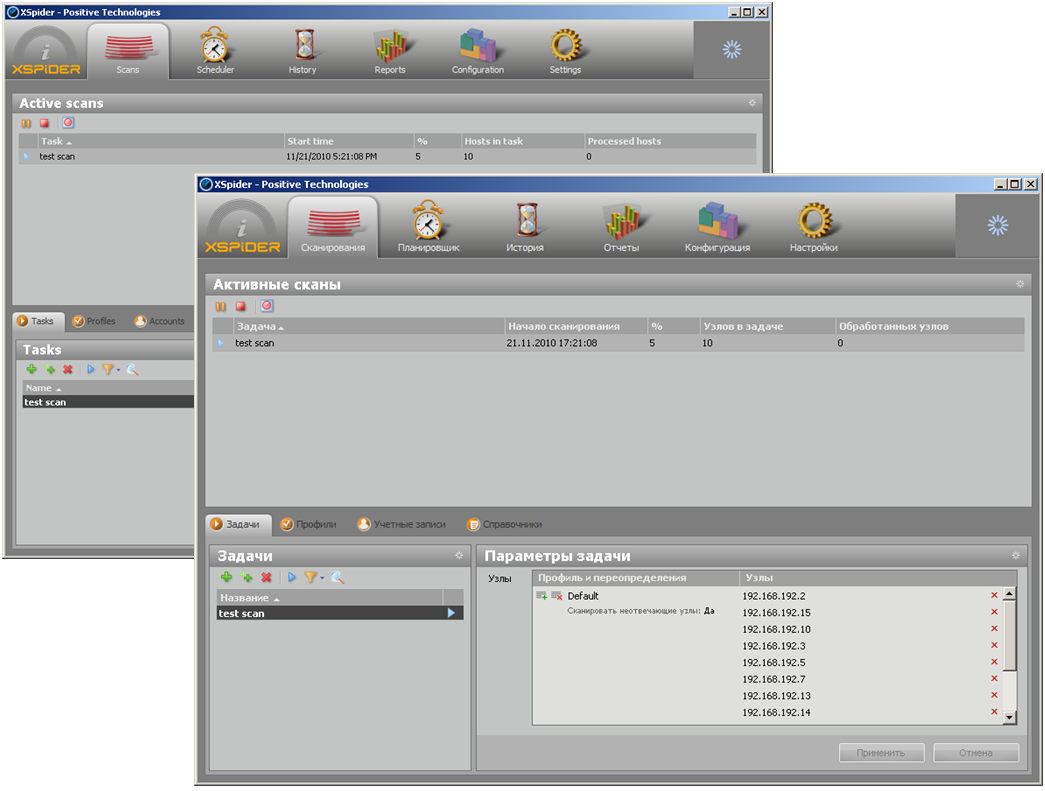Open Активные сканы panel options gear

pyautogui.click(x=1020, y=284)
